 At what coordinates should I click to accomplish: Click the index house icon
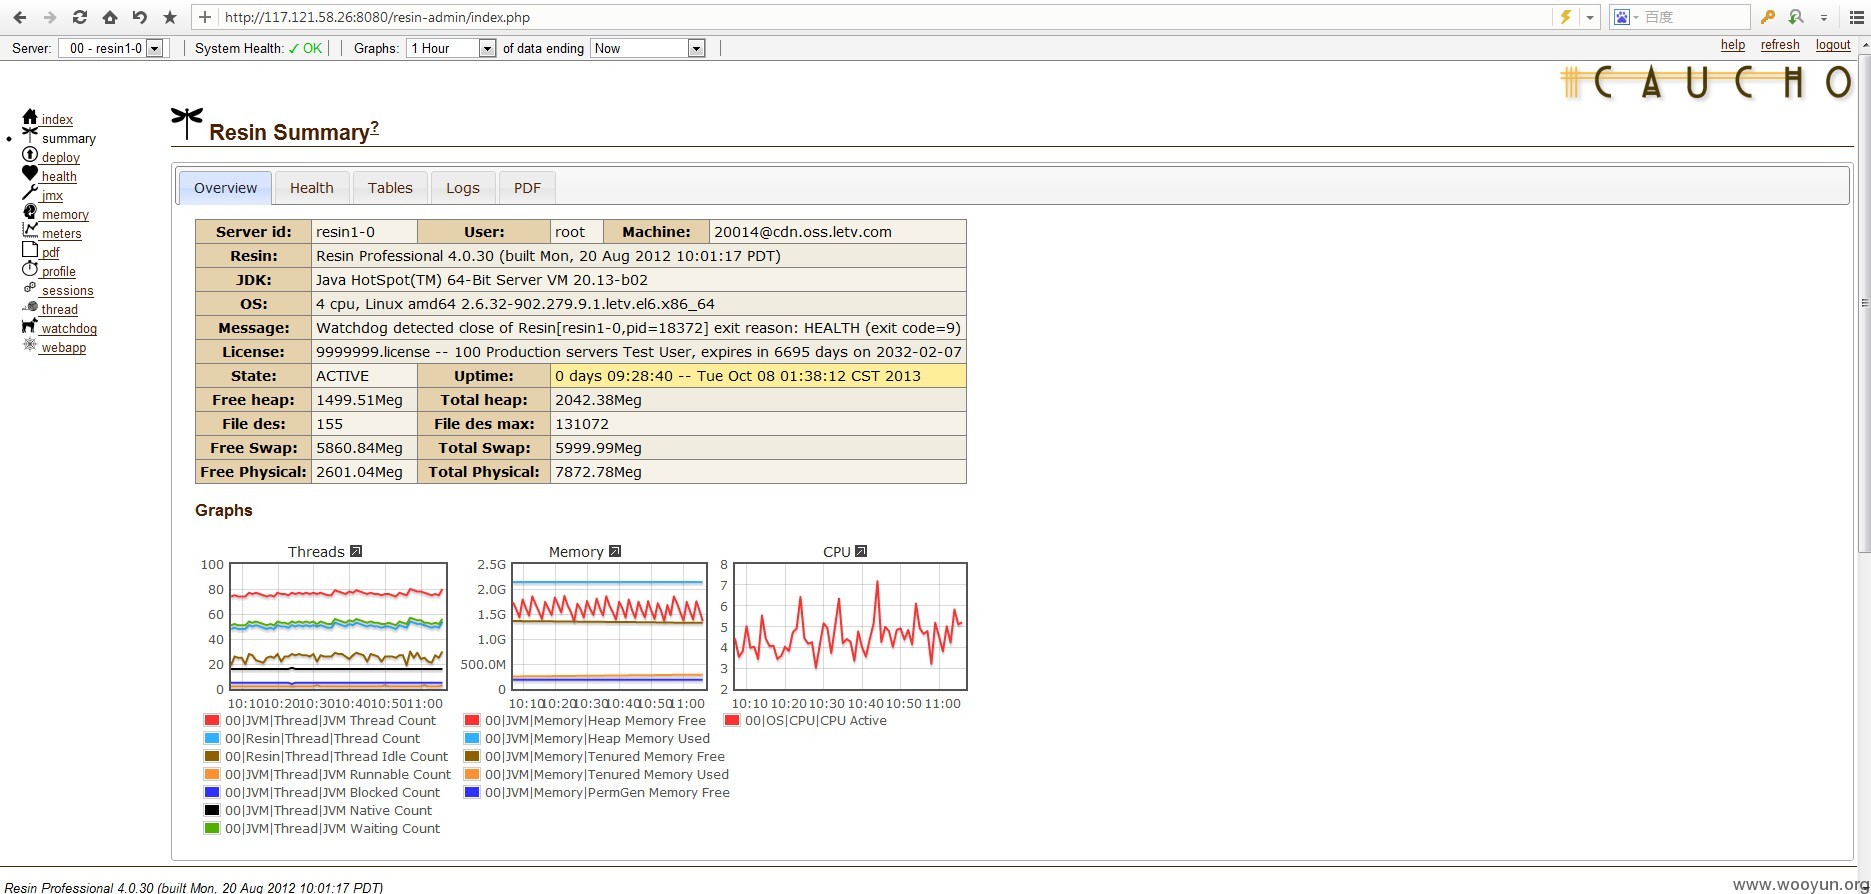(30, 117)
